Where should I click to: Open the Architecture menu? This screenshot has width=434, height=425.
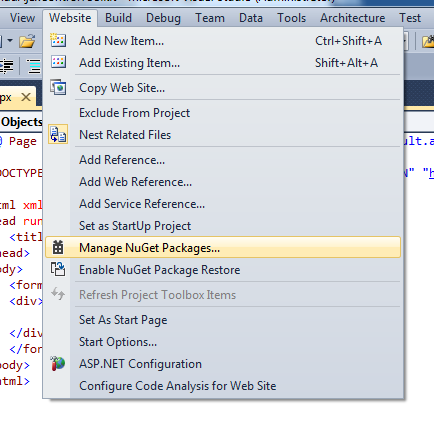tap(353, 18)
